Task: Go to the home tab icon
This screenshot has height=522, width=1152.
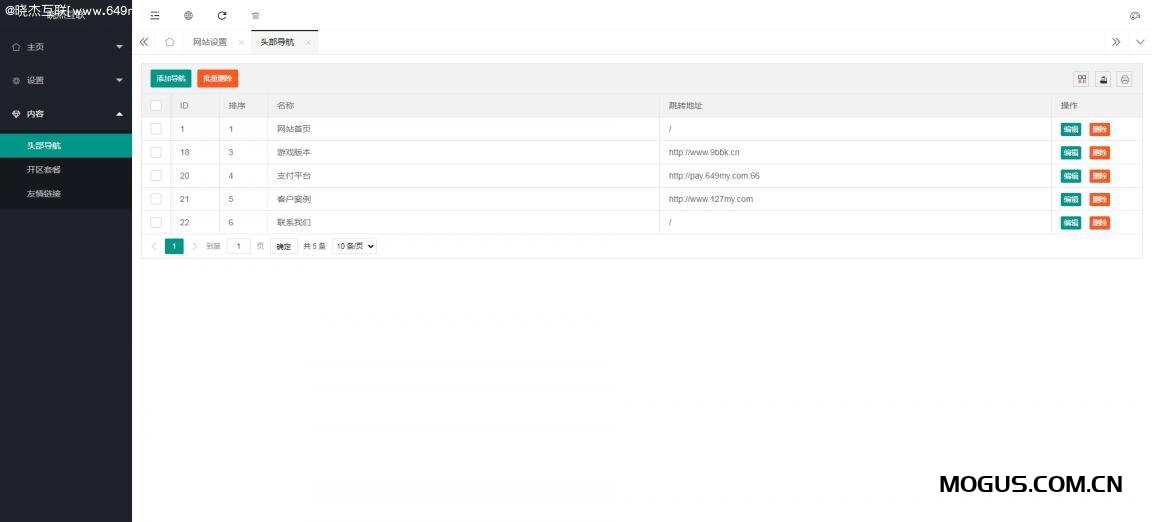Action: pyautogui.click(x=170, y=42)
